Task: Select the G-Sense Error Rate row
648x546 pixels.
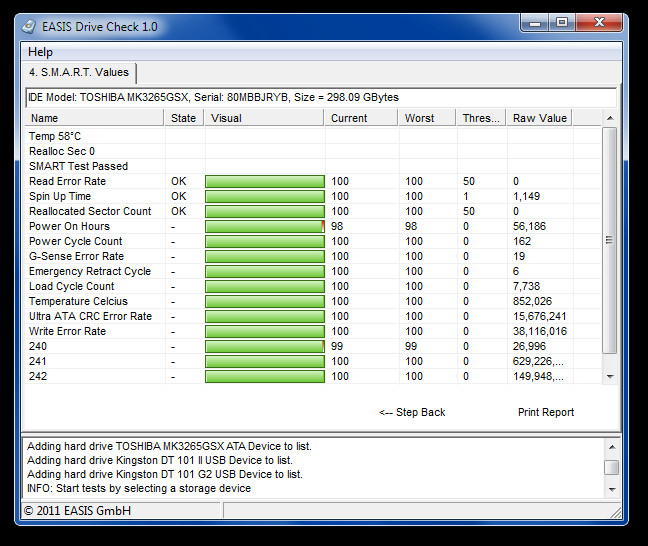Action: click(313, 256)
